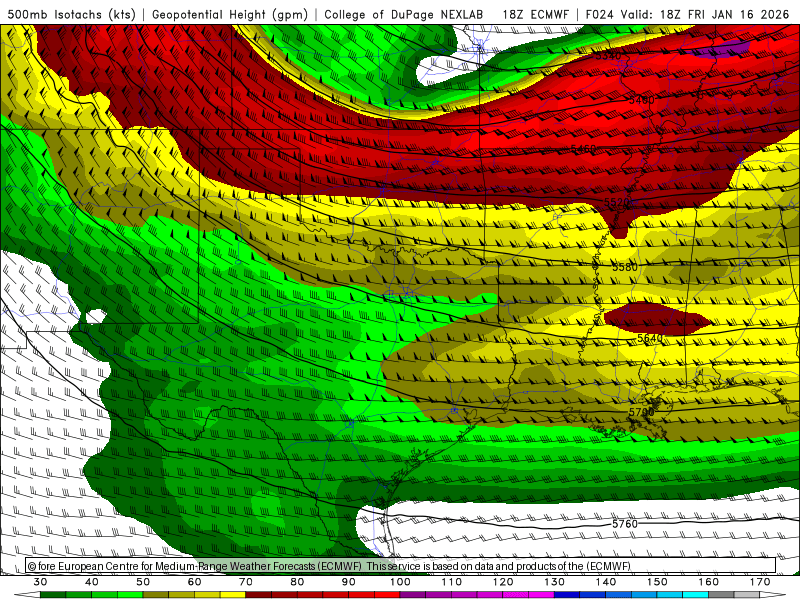Click 'F024 Valid: 18Z FRI JAN 16 2026' text
The image size is (800, 600).
[x=687, y=14]
